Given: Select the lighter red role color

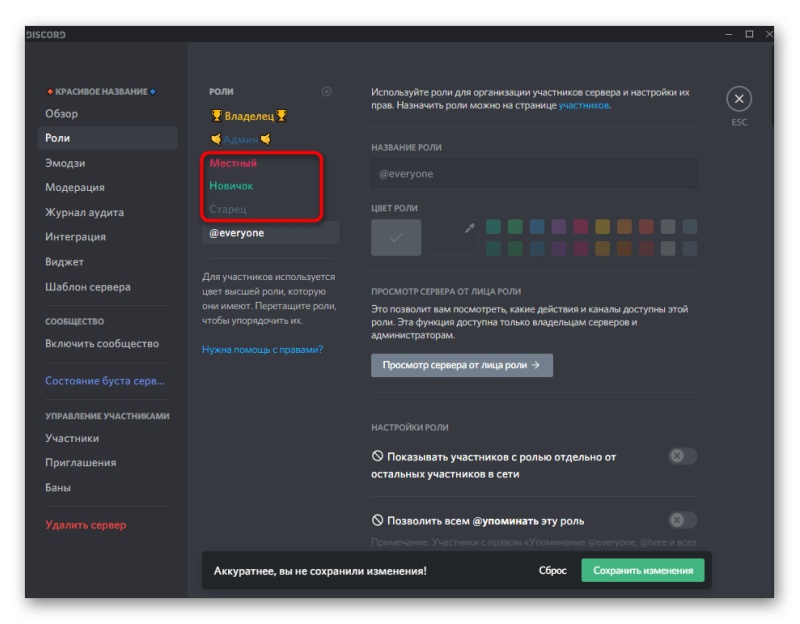Looking at the screenshot, I should coord(646,227).
